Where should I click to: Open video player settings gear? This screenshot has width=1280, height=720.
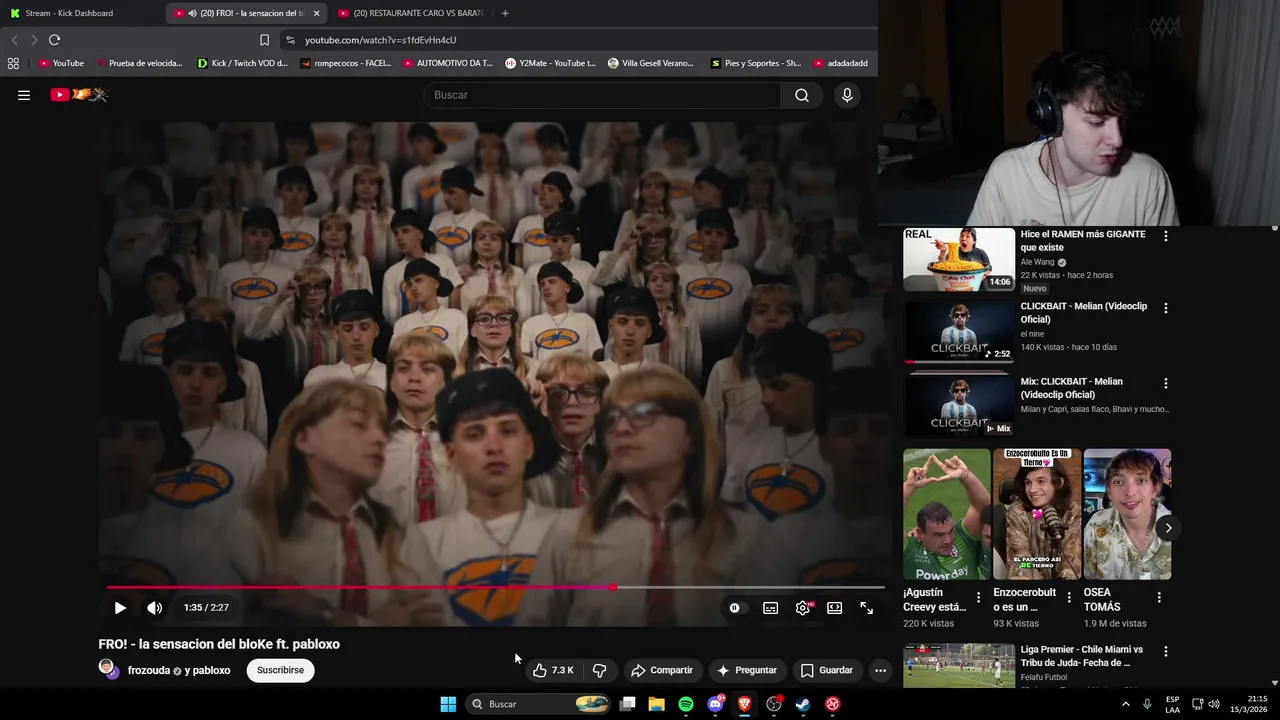[x=803, y=607]
